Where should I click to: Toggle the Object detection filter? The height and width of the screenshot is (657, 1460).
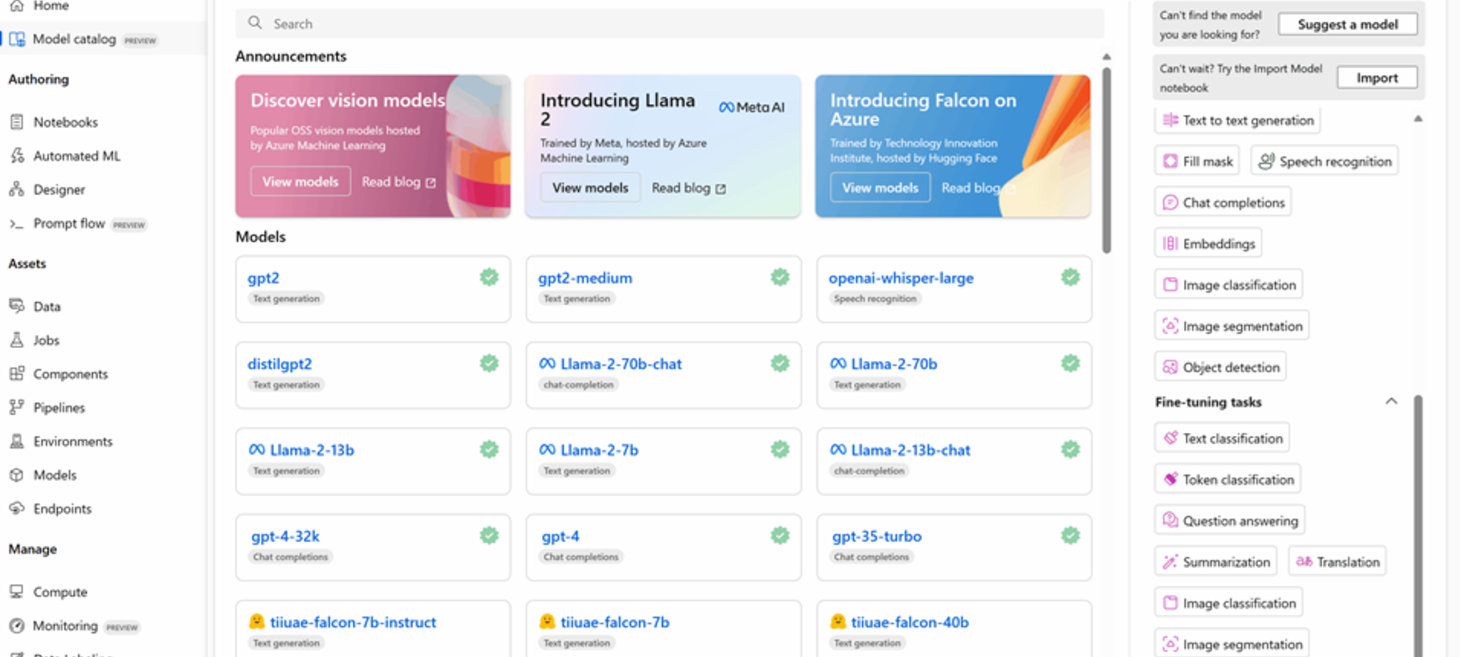(1219, 366)
